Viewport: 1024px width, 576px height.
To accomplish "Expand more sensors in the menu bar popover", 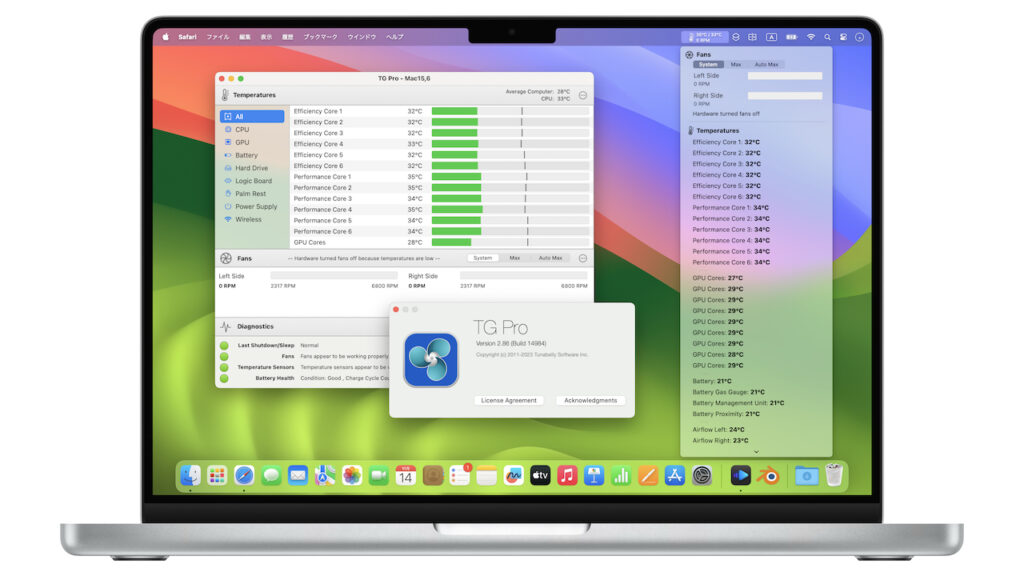I will [x=756, y=451].
